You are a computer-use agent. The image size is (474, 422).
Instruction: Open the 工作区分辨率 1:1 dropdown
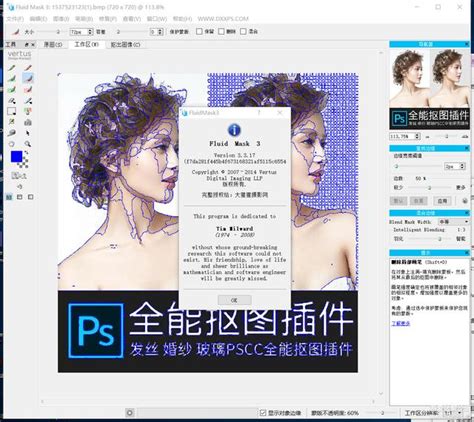[x=453, y=413]
